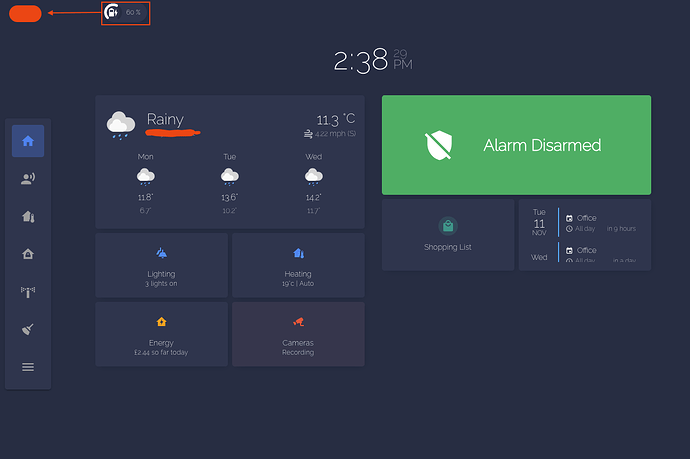Open Tuesday 11 Nov Office calendar event
Viewport: 690px width, 459px height.
(x=601, y=223)
